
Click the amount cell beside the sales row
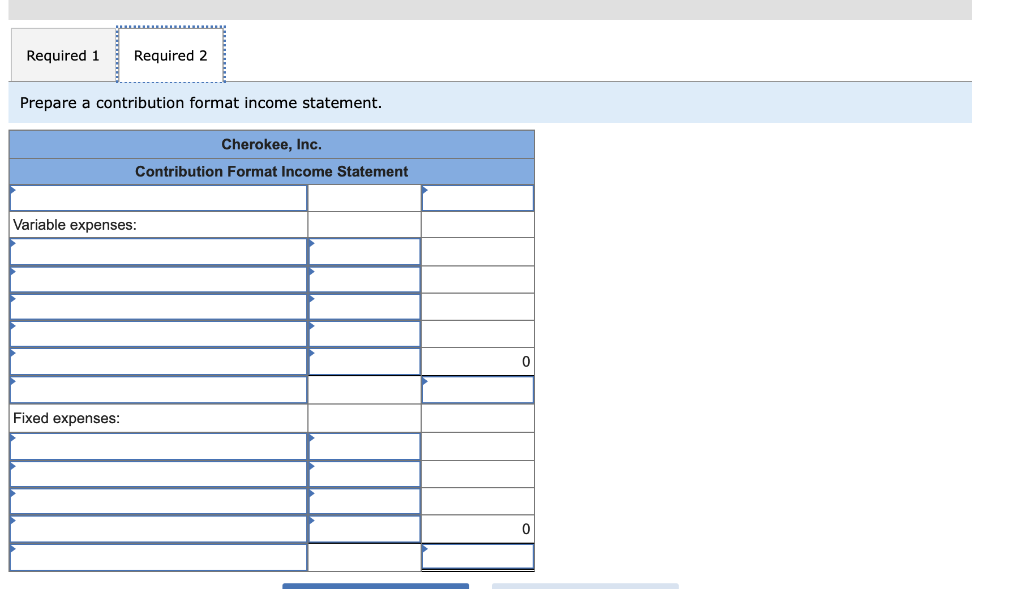[x=477, y=197]
